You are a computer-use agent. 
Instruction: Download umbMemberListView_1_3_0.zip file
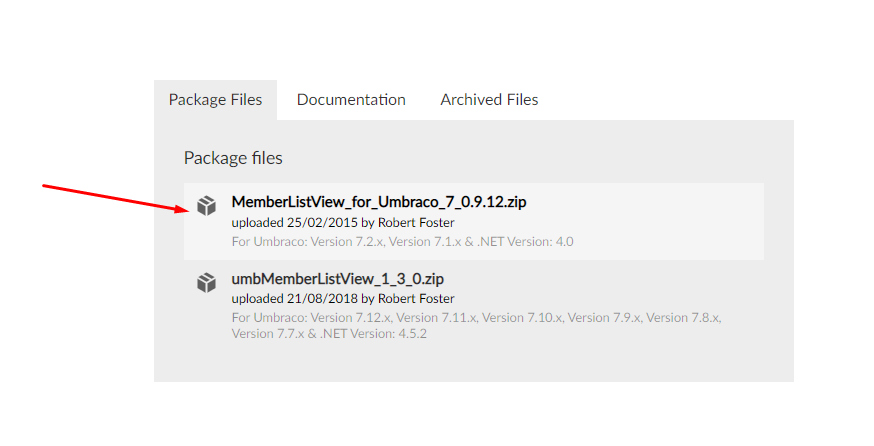(338, 279)
